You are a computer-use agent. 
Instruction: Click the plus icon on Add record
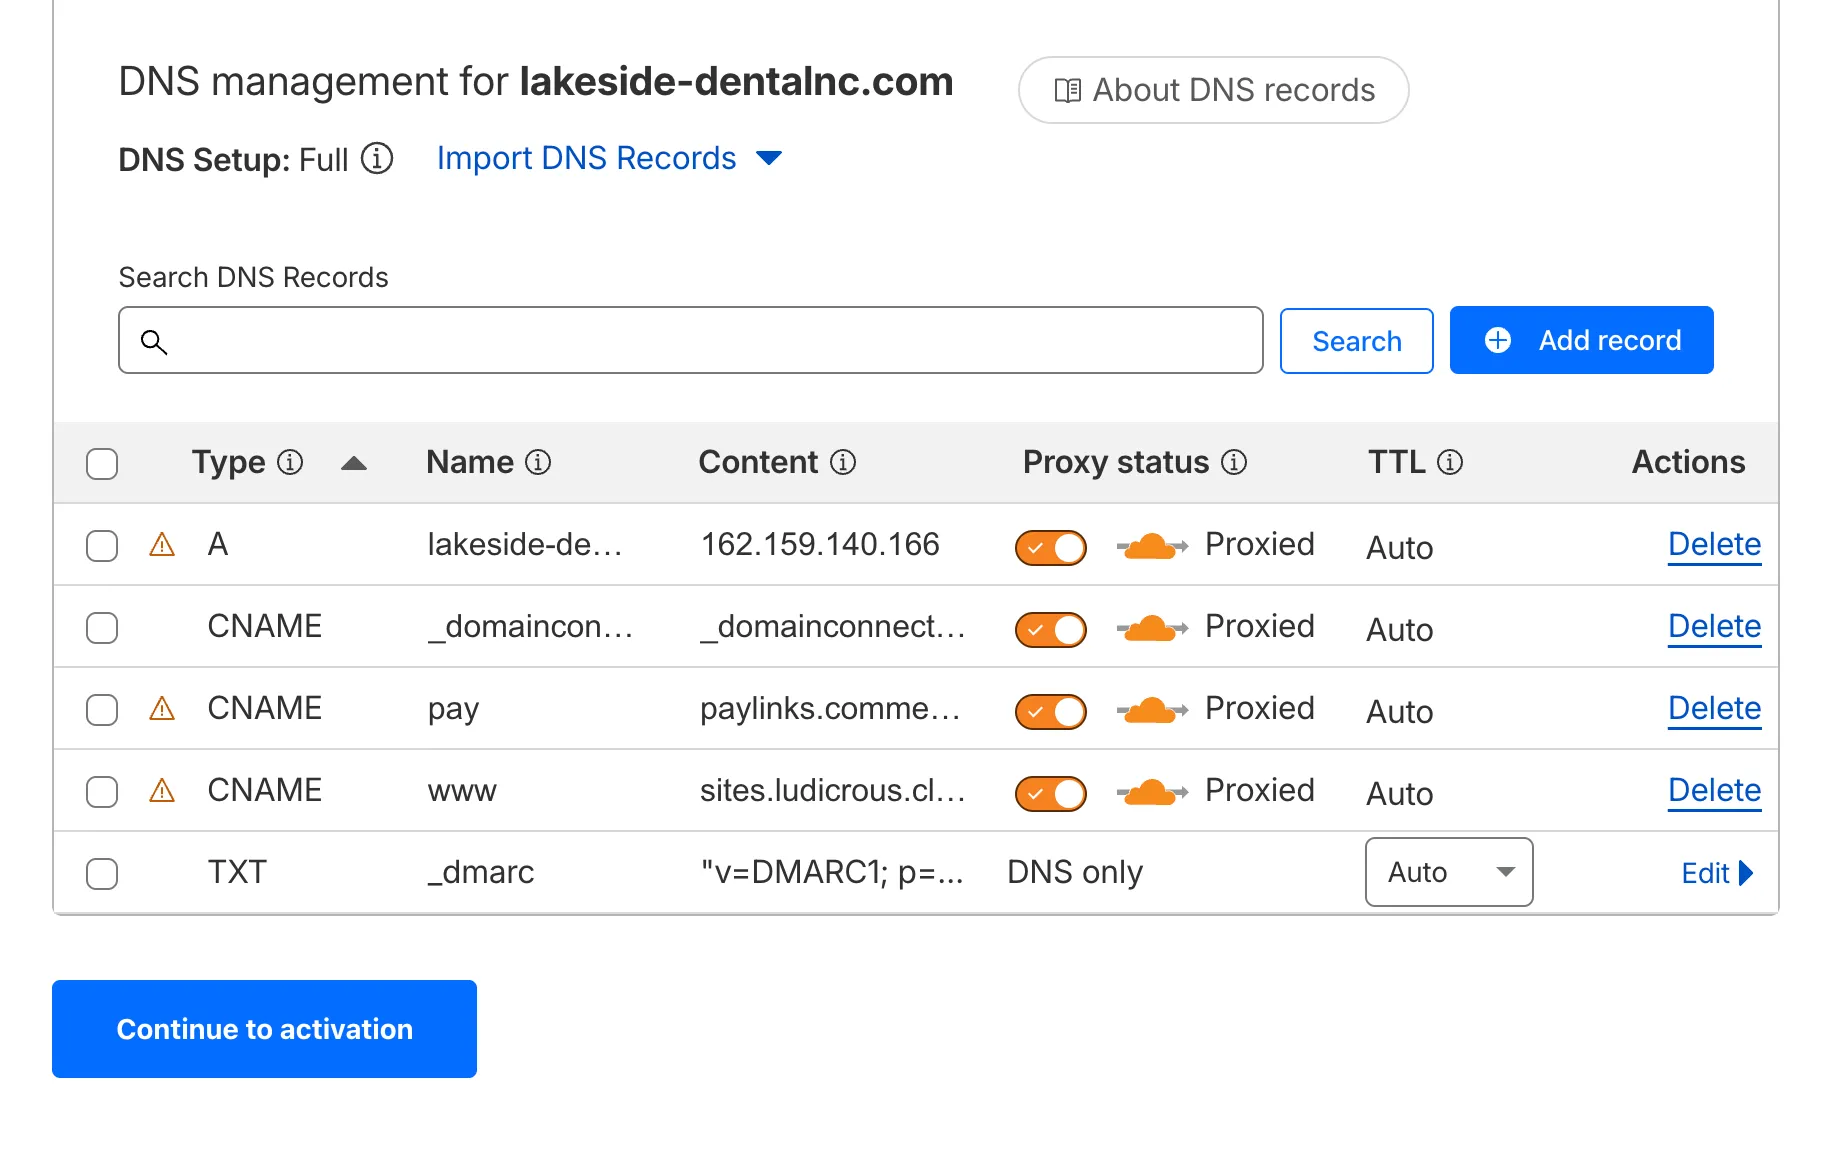pyautogui.click(x=1497, y=340)
